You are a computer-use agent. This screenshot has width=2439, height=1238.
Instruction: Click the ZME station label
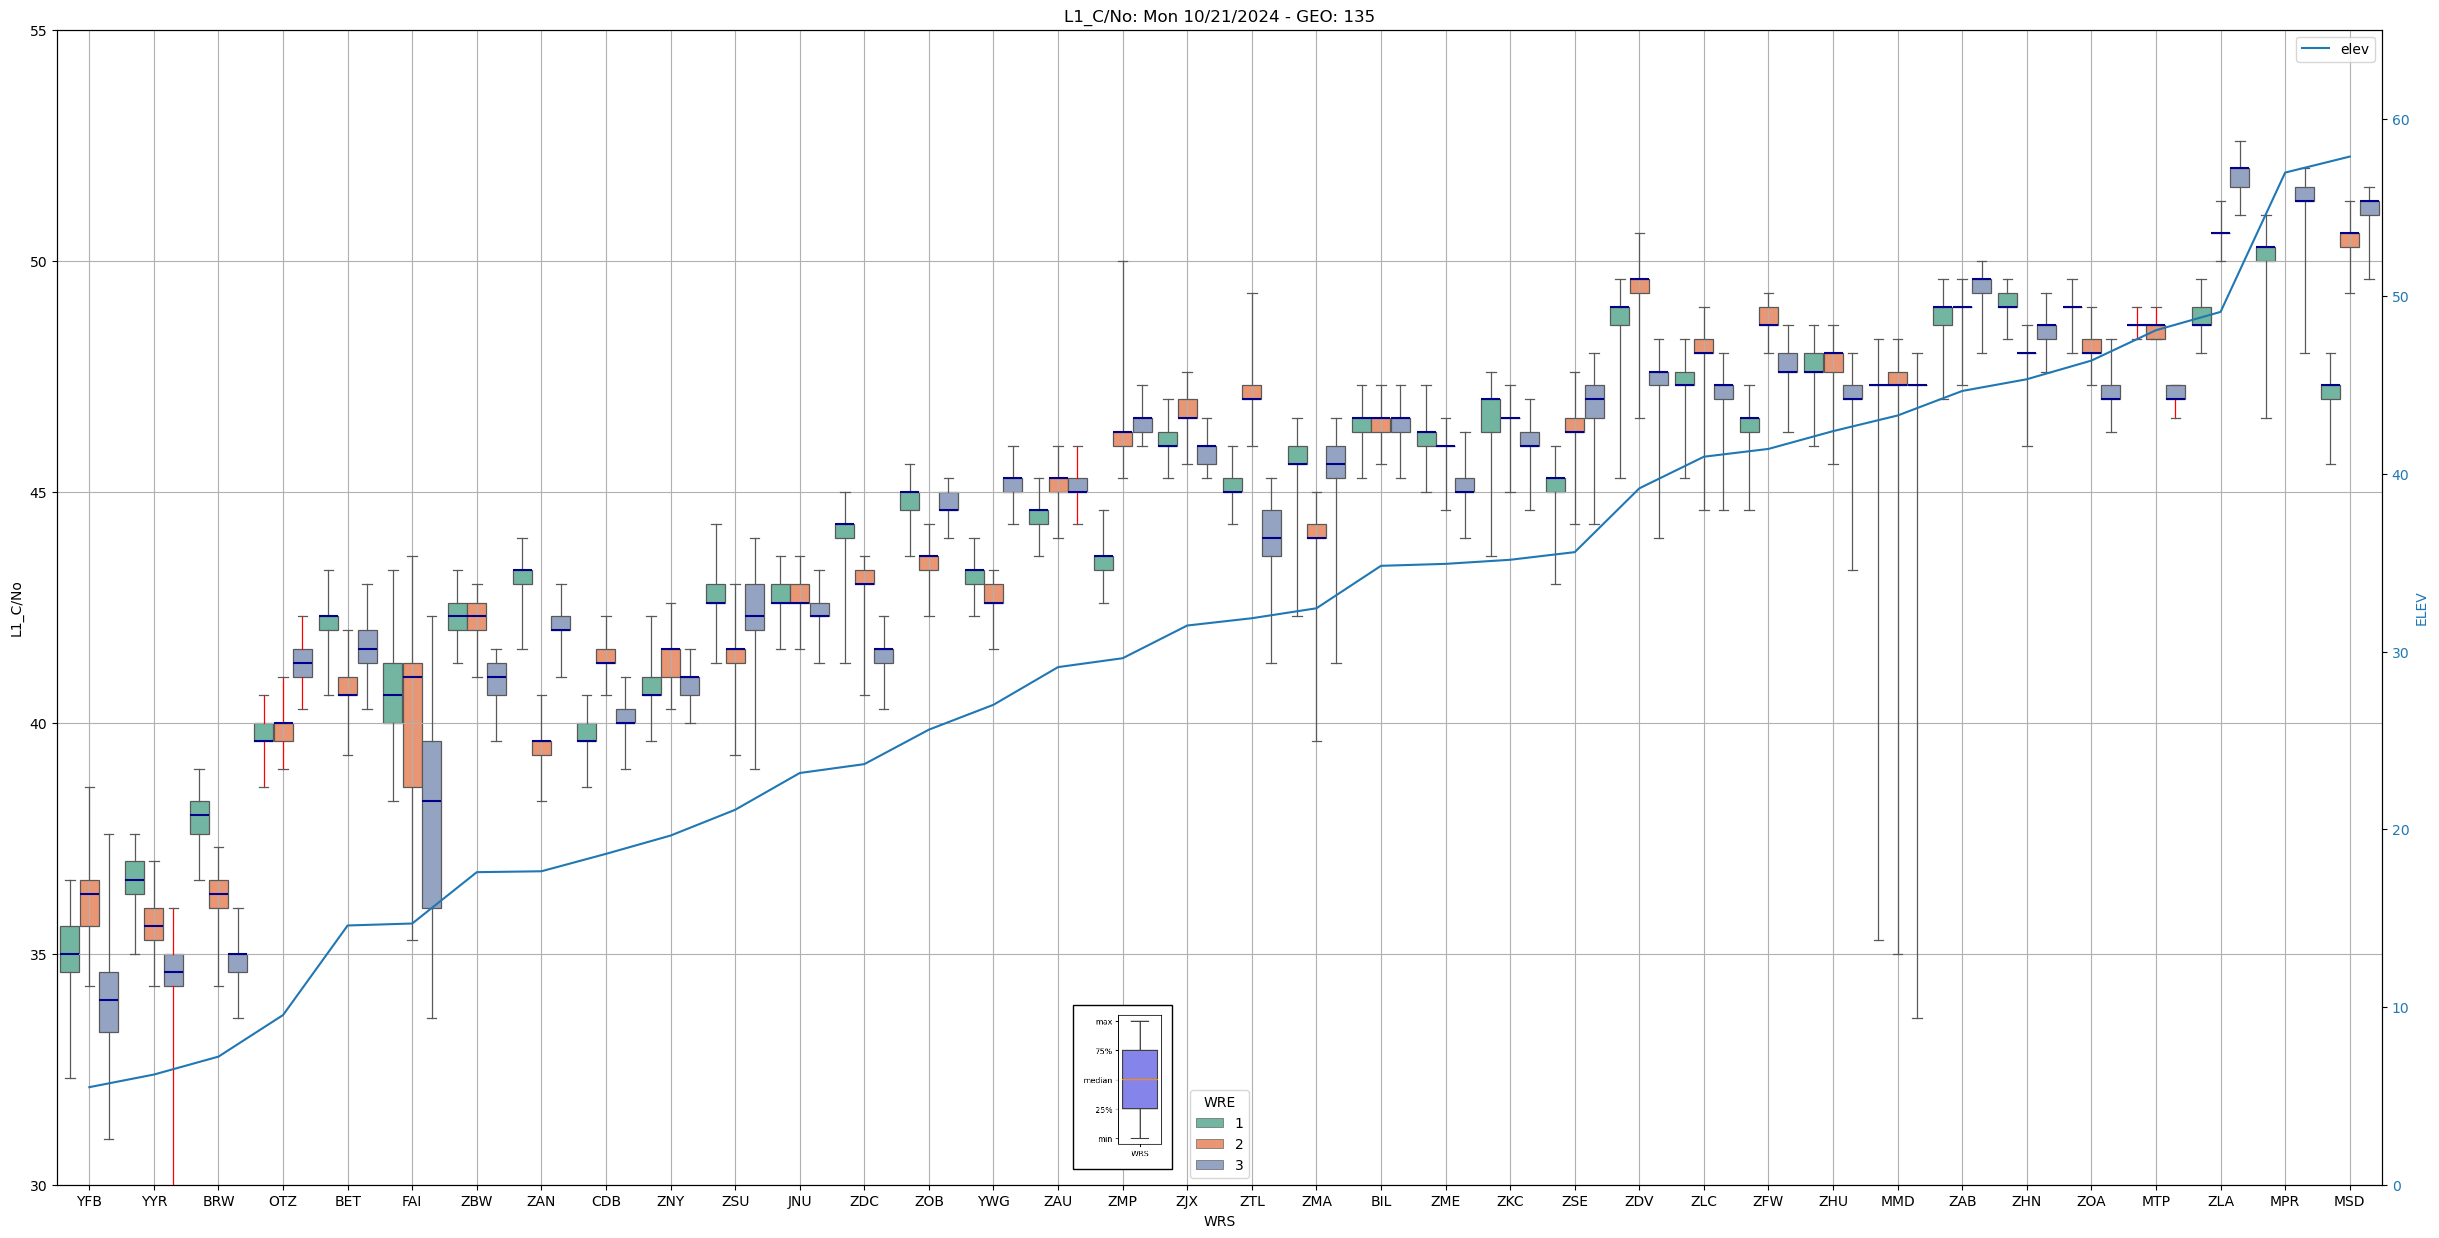coord(1446,1201)
